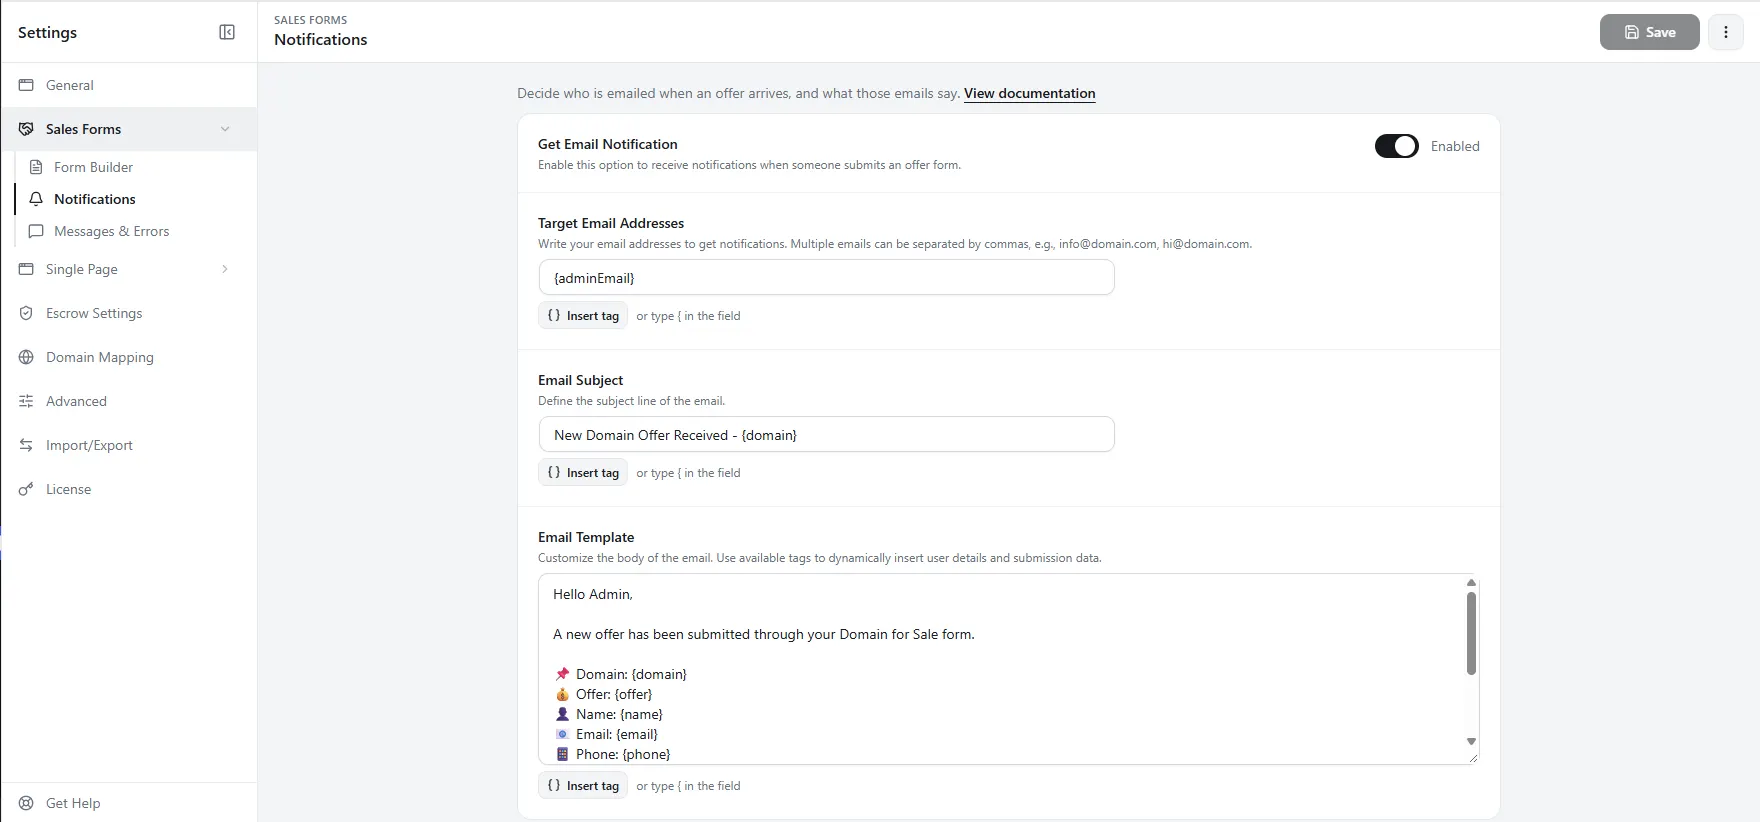The width and height of the screenshot is (1760, 822).
Task: Expand the Single Page chevron
Action: click(x=225, y=269)
